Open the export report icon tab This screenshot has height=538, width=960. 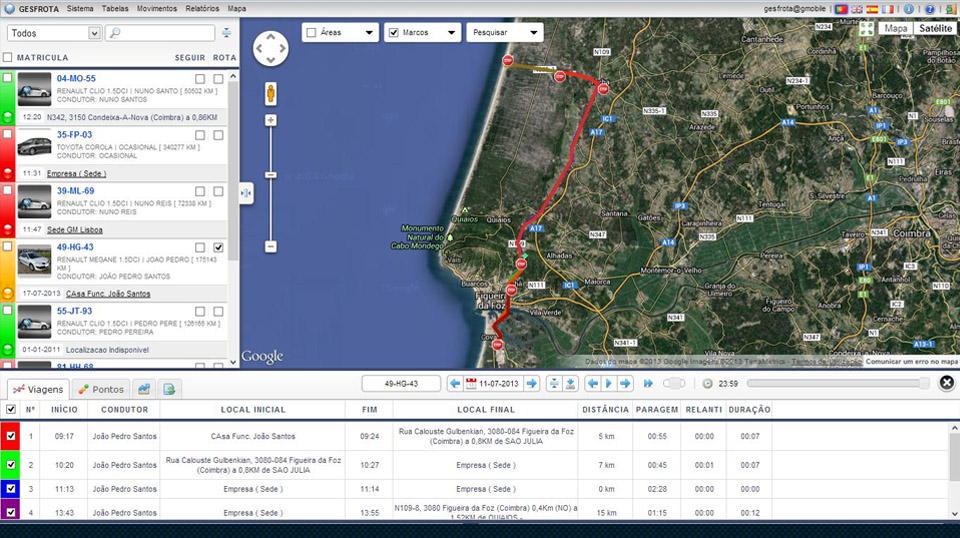(169, 389)
